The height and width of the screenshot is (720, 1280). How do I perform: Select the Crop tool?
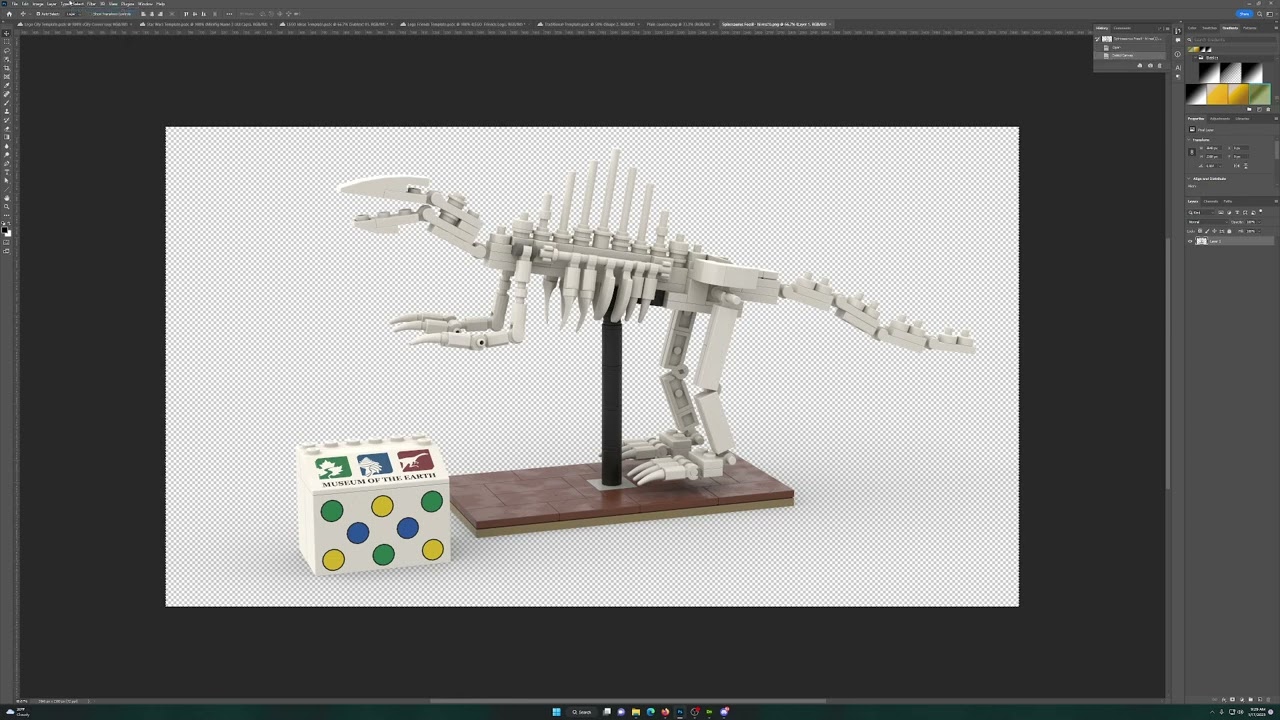pyautogui.click(x=6, y=67)
